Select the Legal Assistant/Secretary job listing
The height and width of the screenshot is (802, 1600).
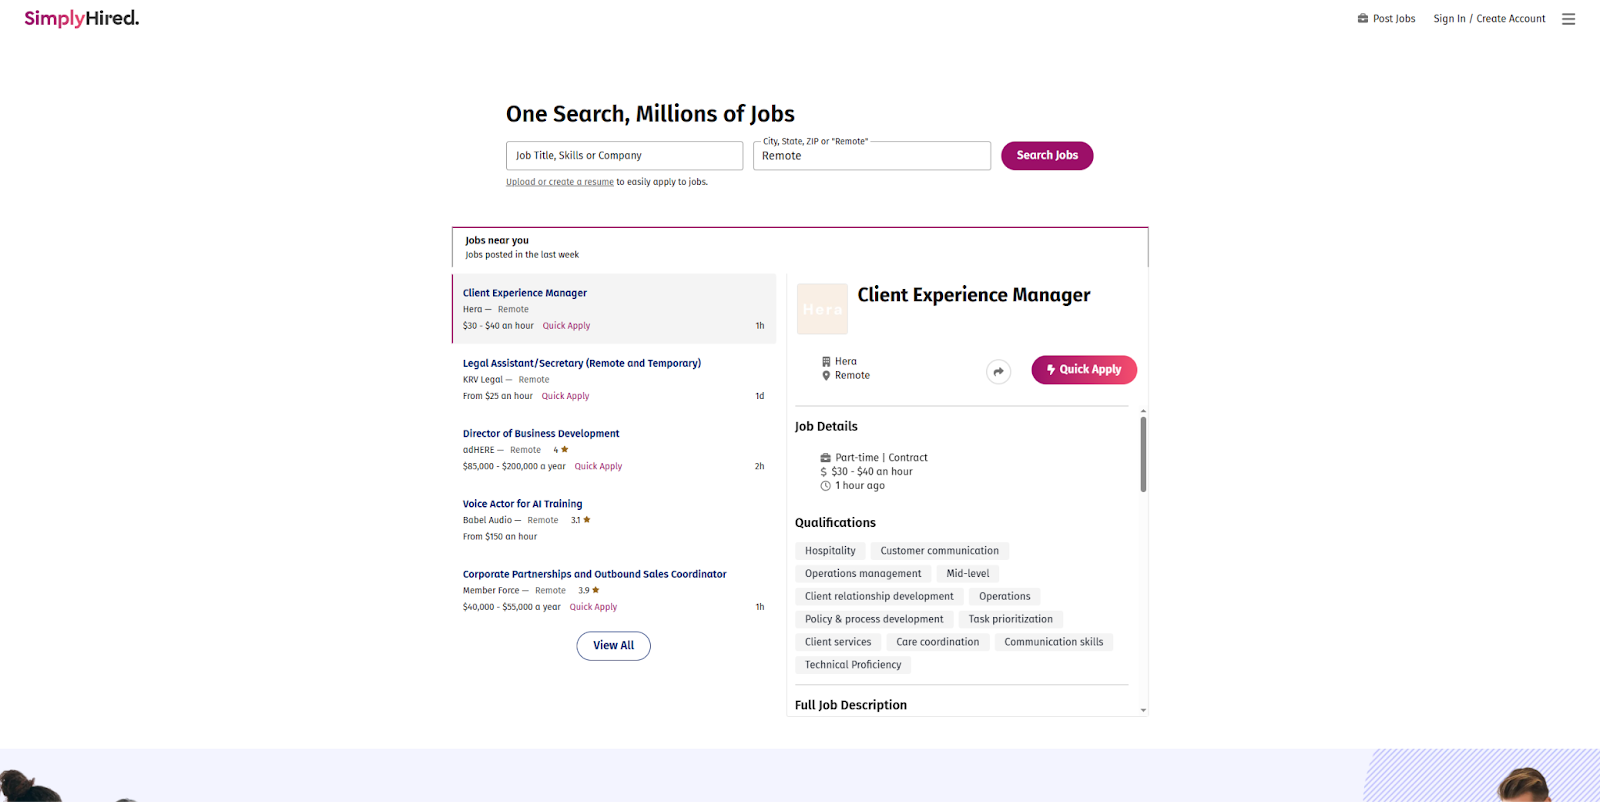pyautogui.click(x=581, y=364)
